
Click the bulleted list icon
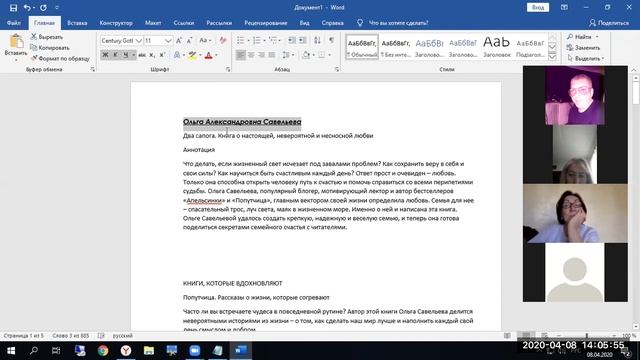click(240, 40)
